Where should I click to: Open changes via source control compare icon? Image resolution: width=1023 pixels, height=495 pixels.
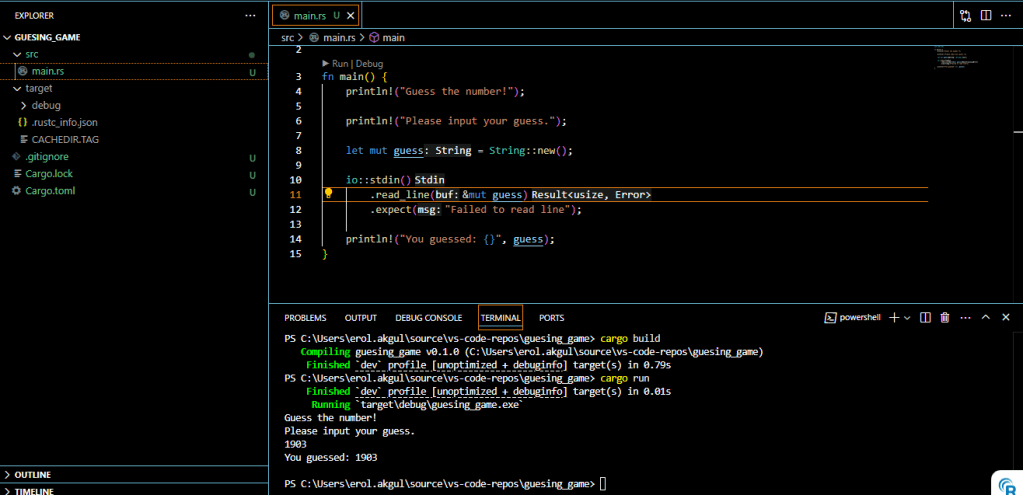965,16
